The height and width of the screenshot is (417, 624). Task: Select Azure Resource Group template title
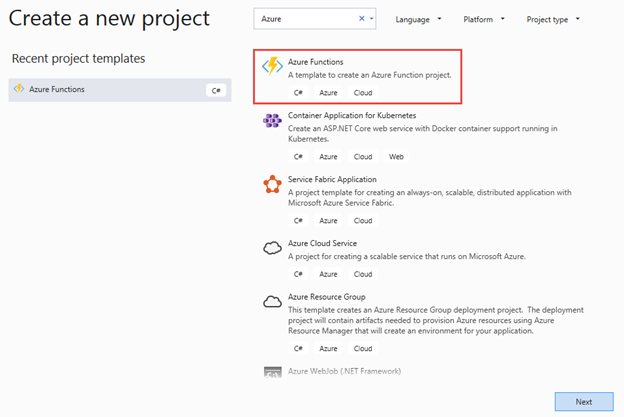(x=327, y=297)
